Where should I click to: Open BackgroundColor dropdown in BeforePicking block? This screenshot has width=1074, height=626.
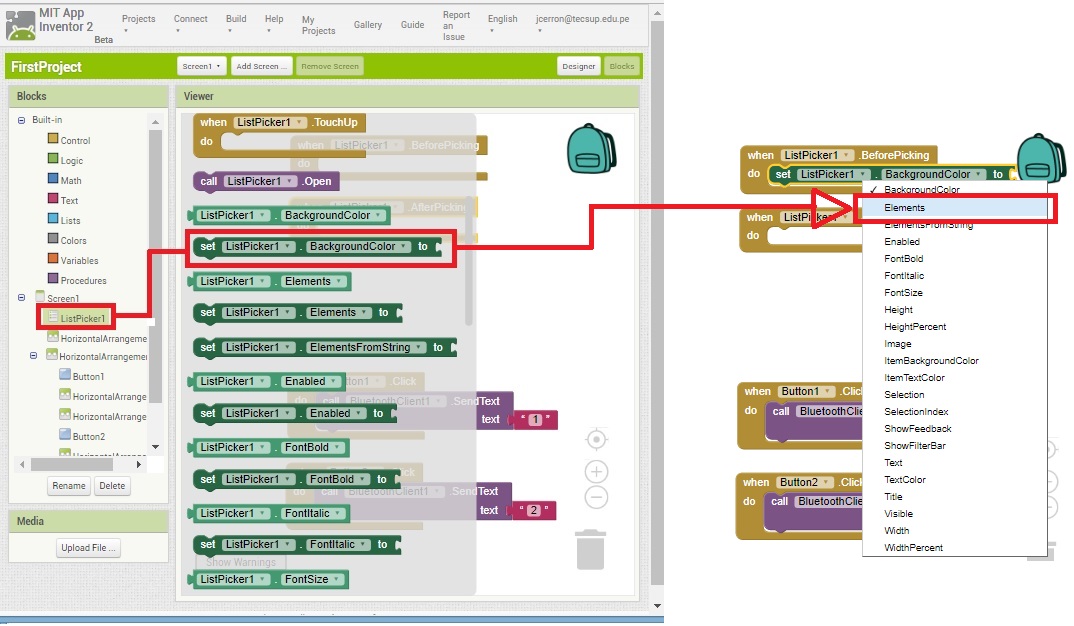point(979,175)
